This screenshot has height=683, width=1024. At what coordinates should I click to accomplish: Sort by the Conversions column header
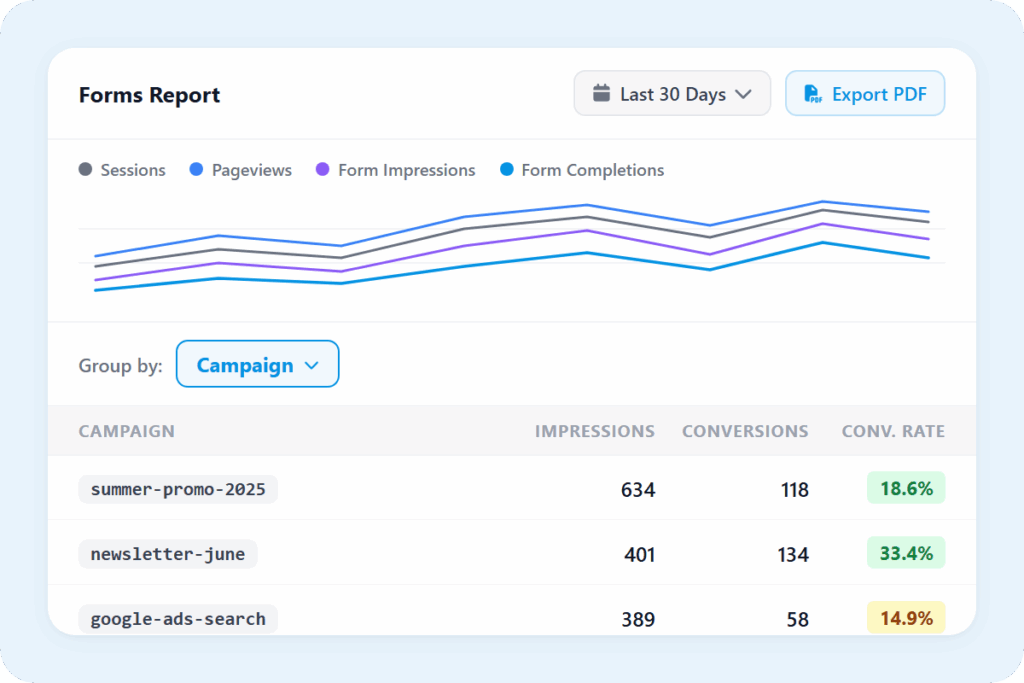click(745, 431)
